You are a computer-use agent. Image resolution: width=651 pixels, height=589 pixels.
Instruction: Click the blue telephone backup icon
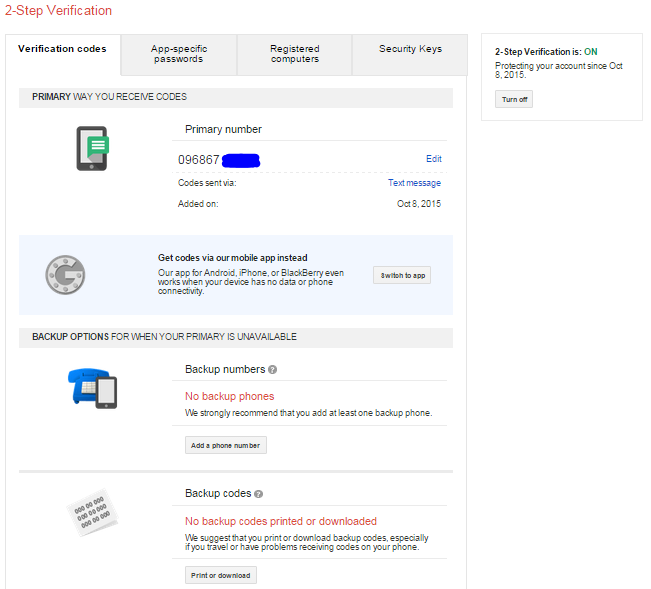click(93, 387)
